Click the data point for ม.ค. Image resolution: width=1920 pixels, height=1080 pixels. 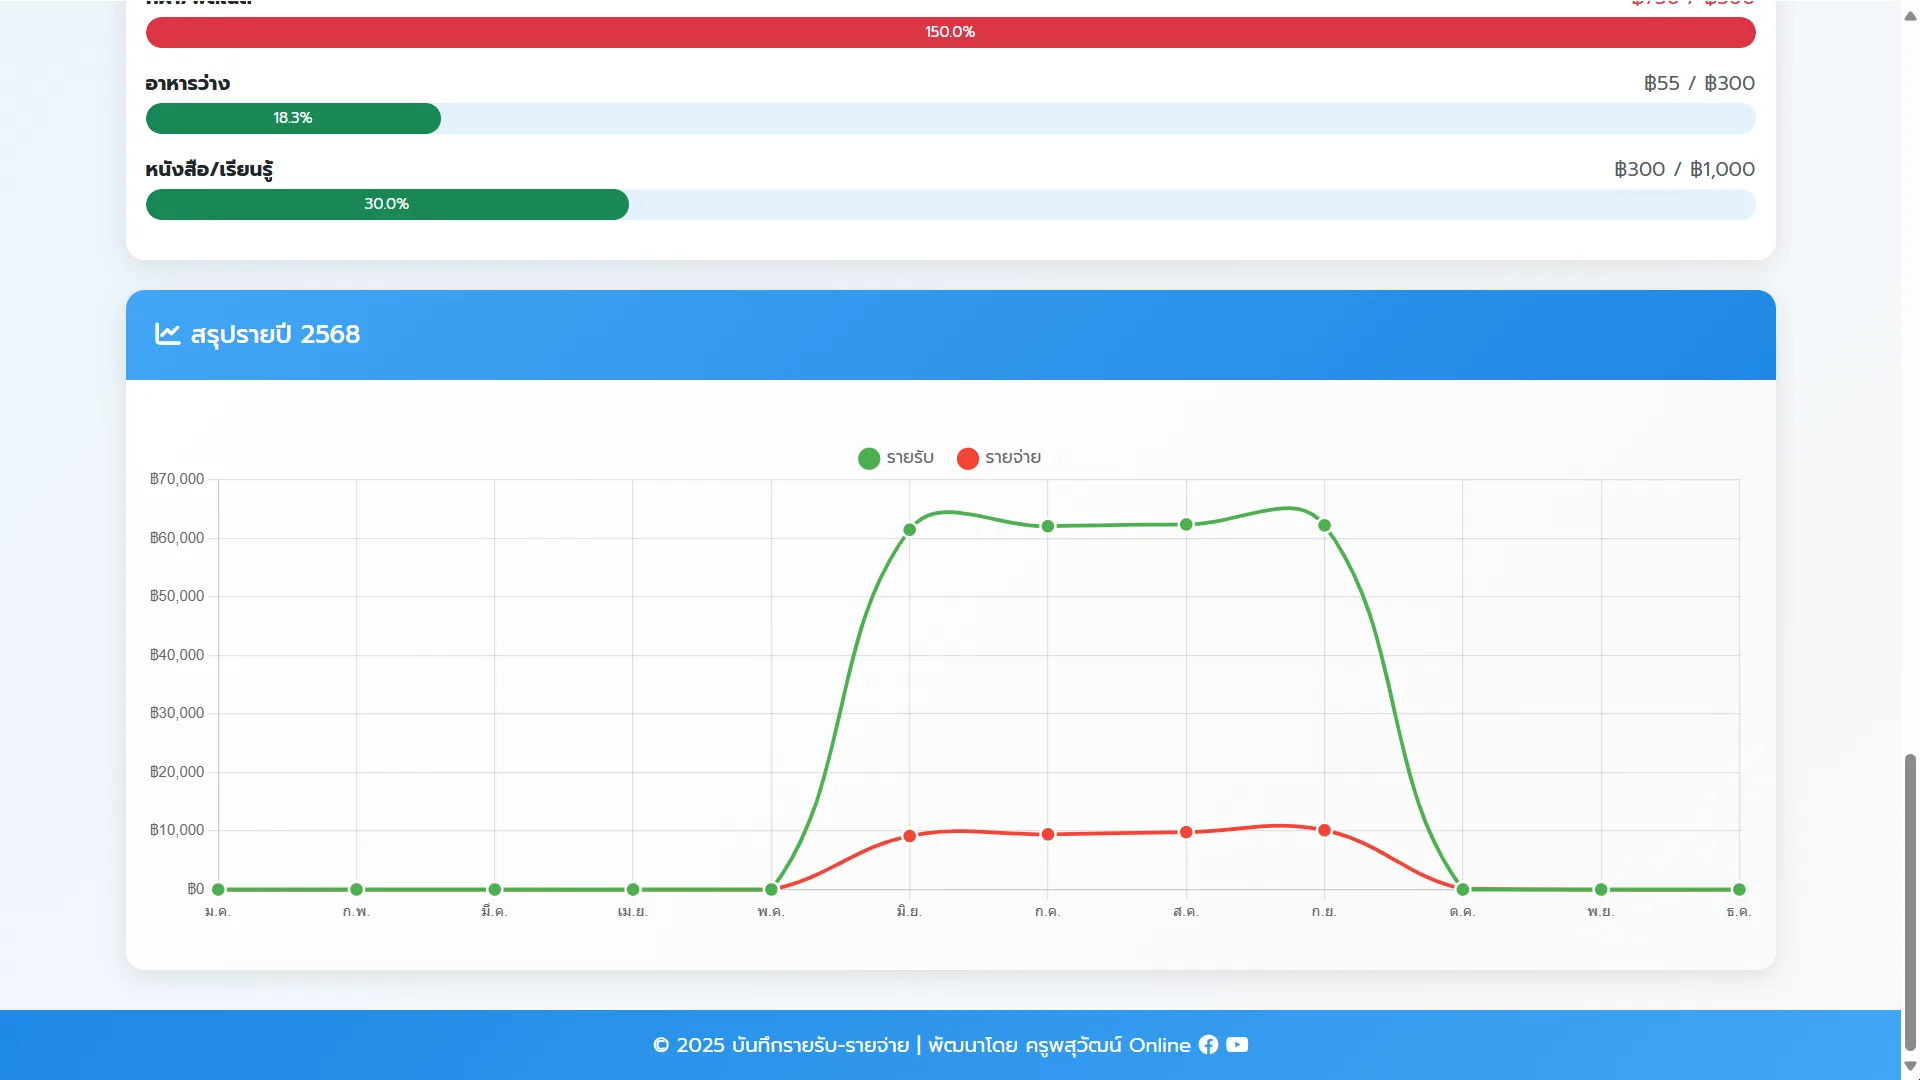[218, 889]
